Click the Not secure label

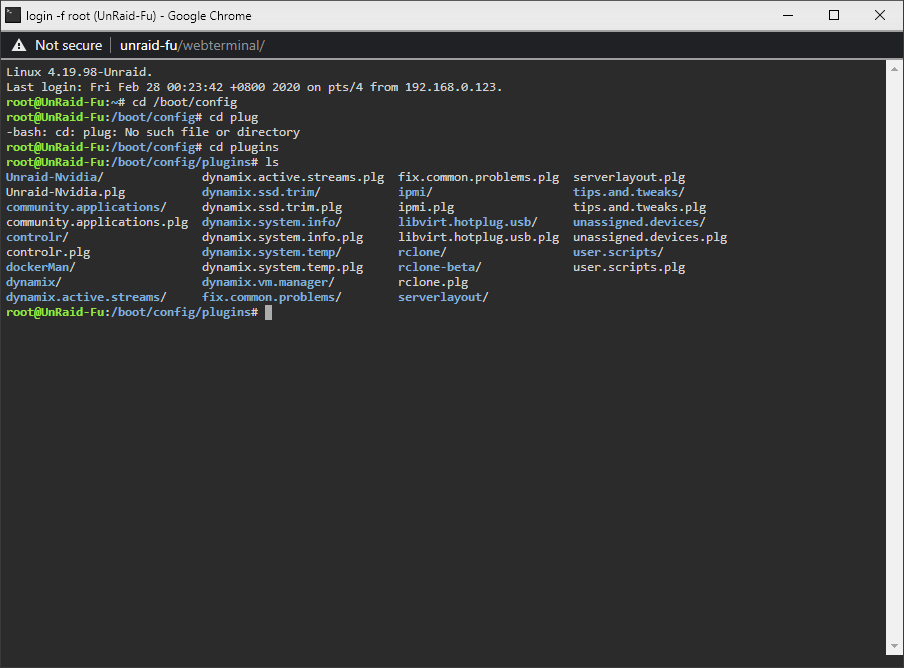pyautogui.click(x=69, y=46)
